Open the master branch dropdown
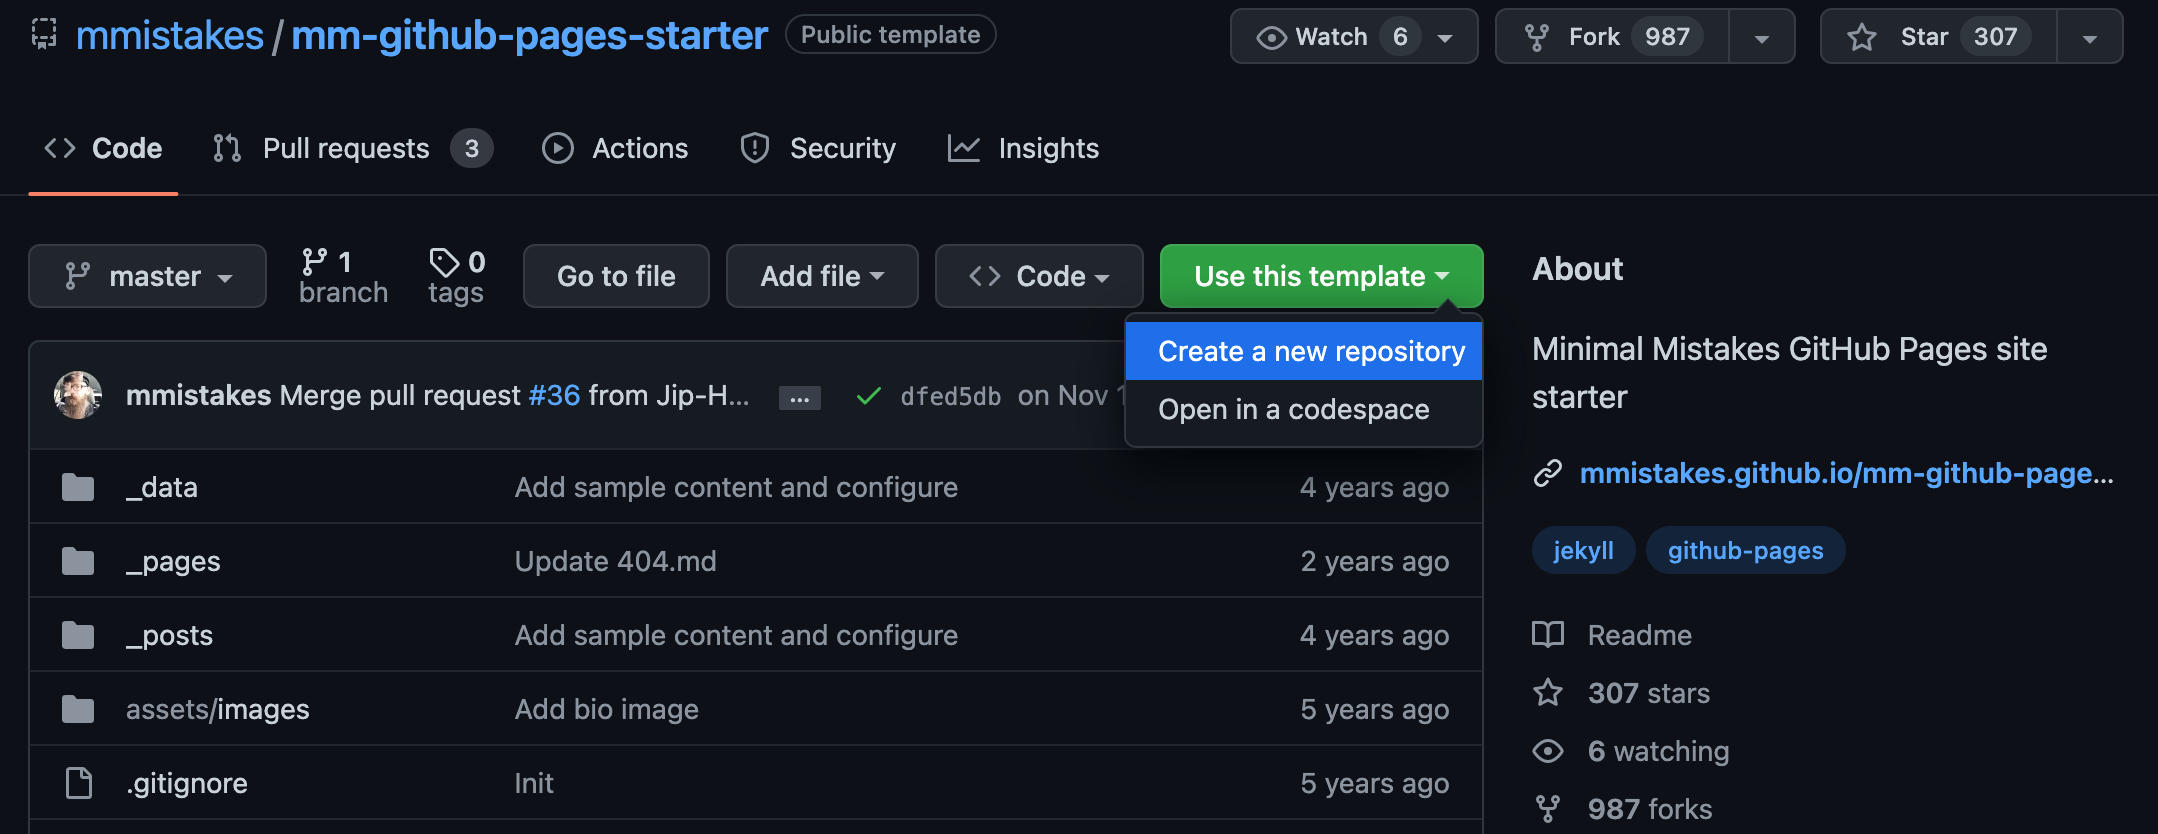The image size is (2158, 834). point(147,276)
